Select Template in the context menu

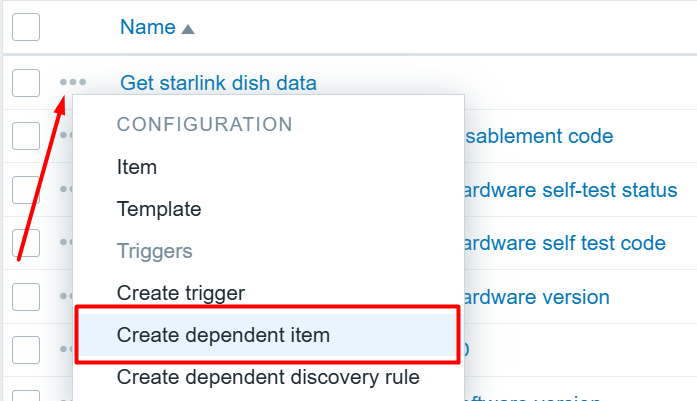tap(159, 209)
